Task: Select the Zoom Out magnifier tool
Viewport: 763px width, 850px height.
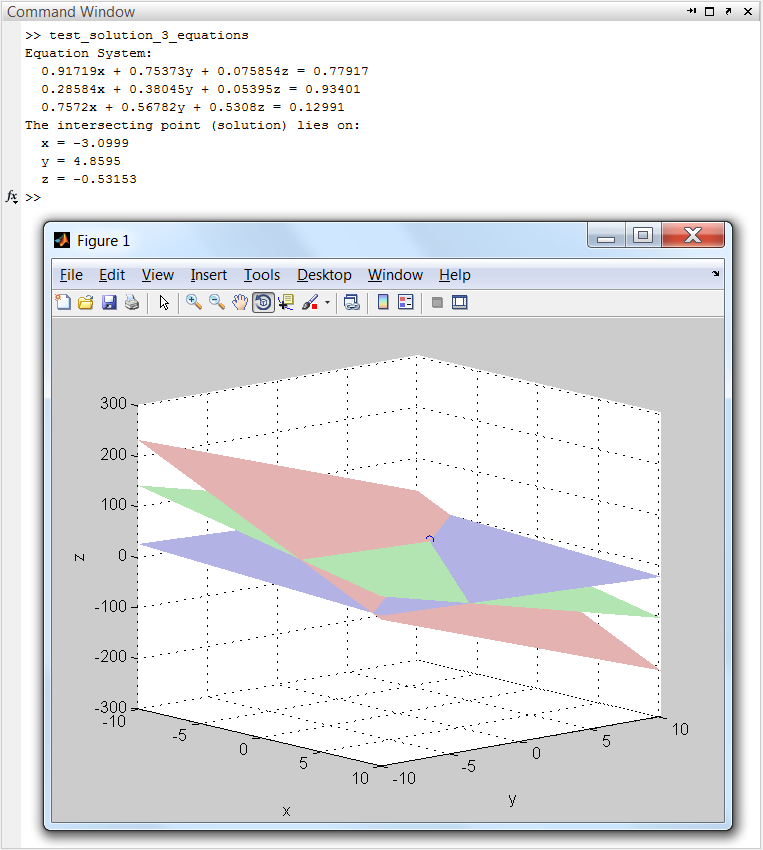Action: tap(216, 303)
